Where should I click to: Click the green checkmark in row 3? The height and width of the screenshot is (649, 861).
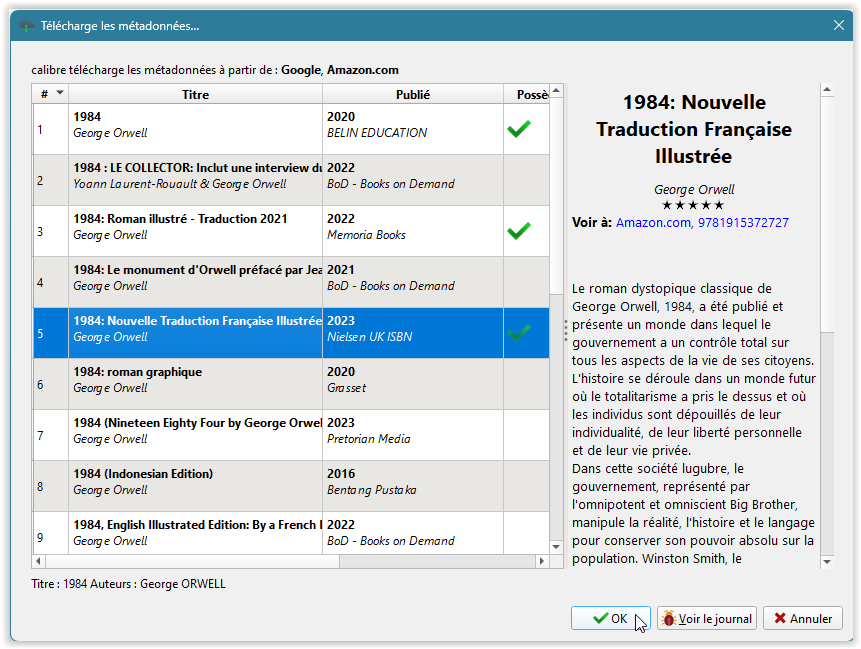518,231
